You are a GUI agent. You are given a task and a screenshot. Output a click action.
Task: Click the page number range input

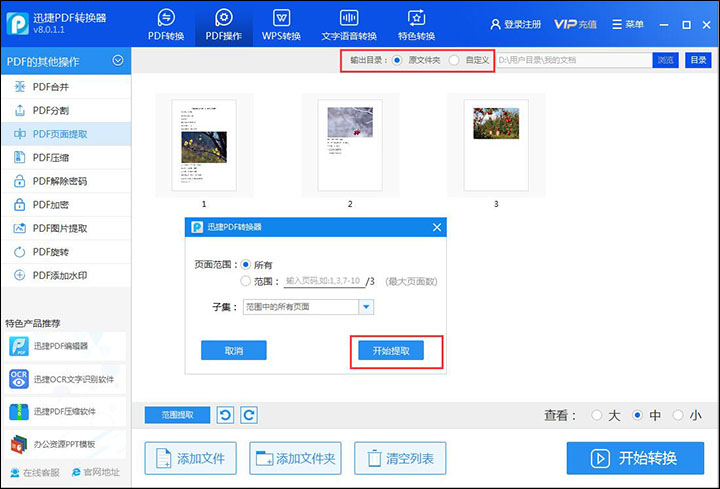tap(324, 281)
